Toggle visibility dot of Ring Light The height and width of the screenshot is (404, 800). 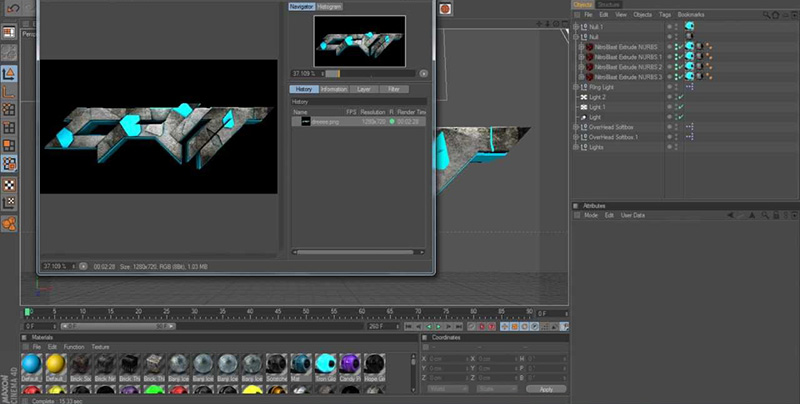coord(669,86)
